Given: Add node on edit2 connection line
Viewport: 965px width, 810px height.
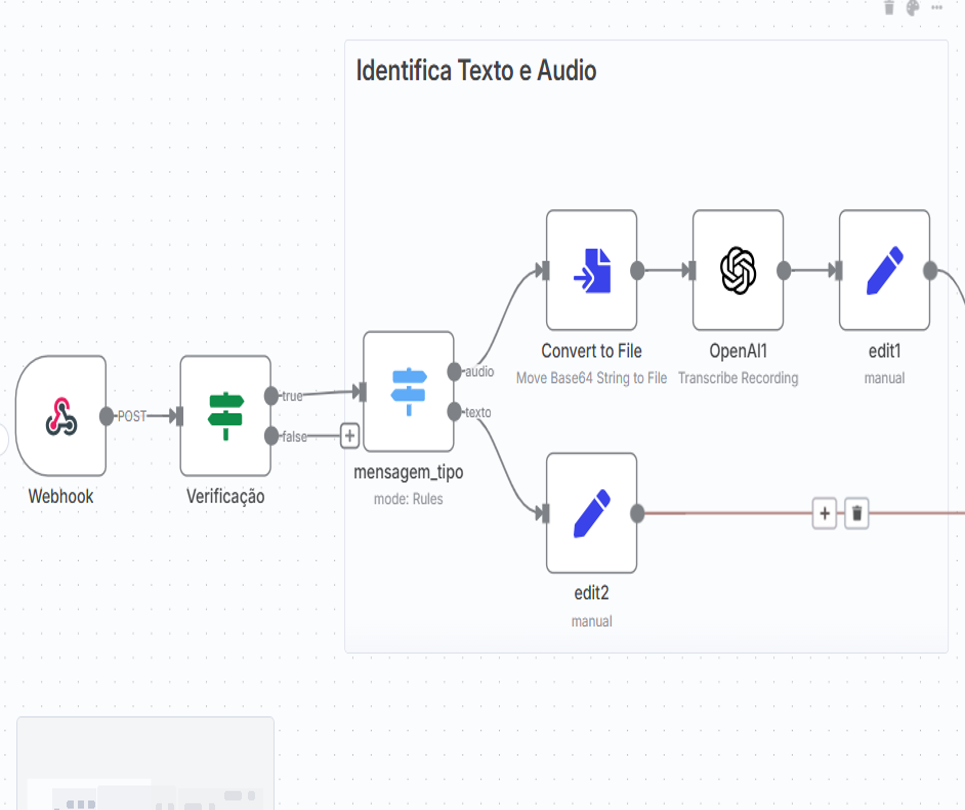Looking at the screenshot, I should 824,514.
